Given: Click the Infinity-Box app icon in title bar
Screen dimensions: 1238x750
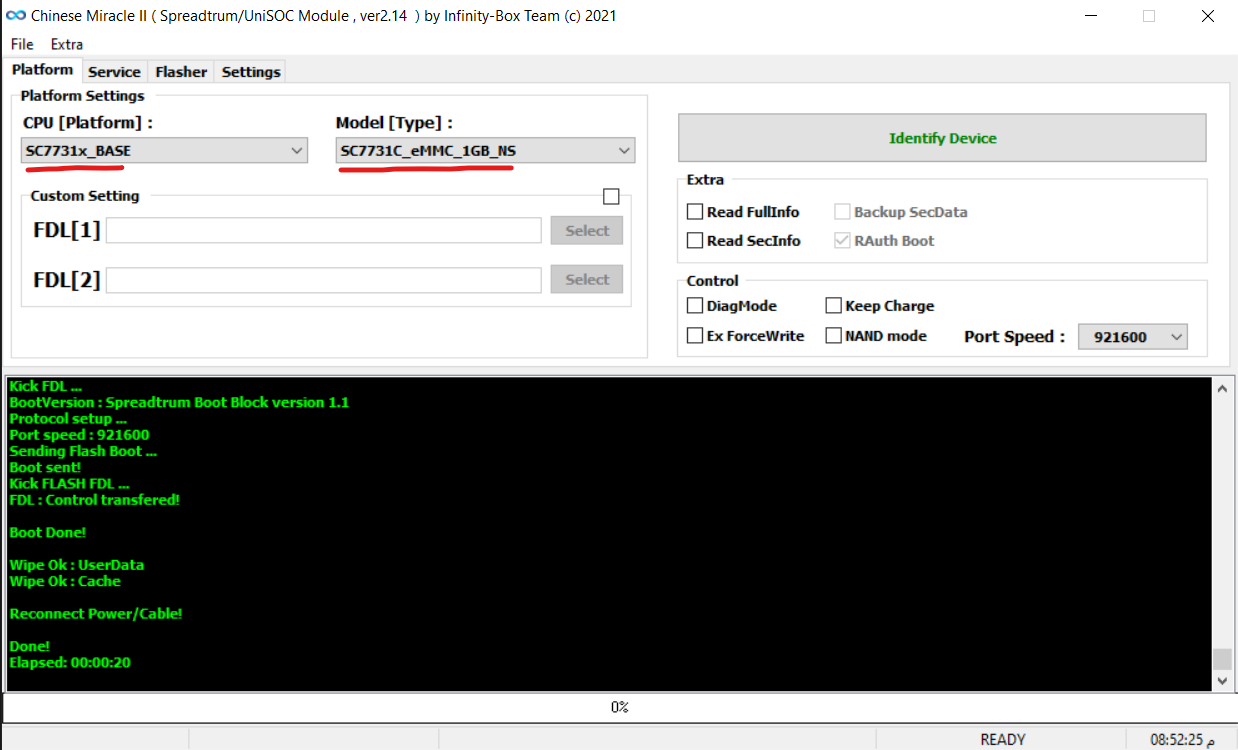Looking at the screenshot, I should (16, 16).
